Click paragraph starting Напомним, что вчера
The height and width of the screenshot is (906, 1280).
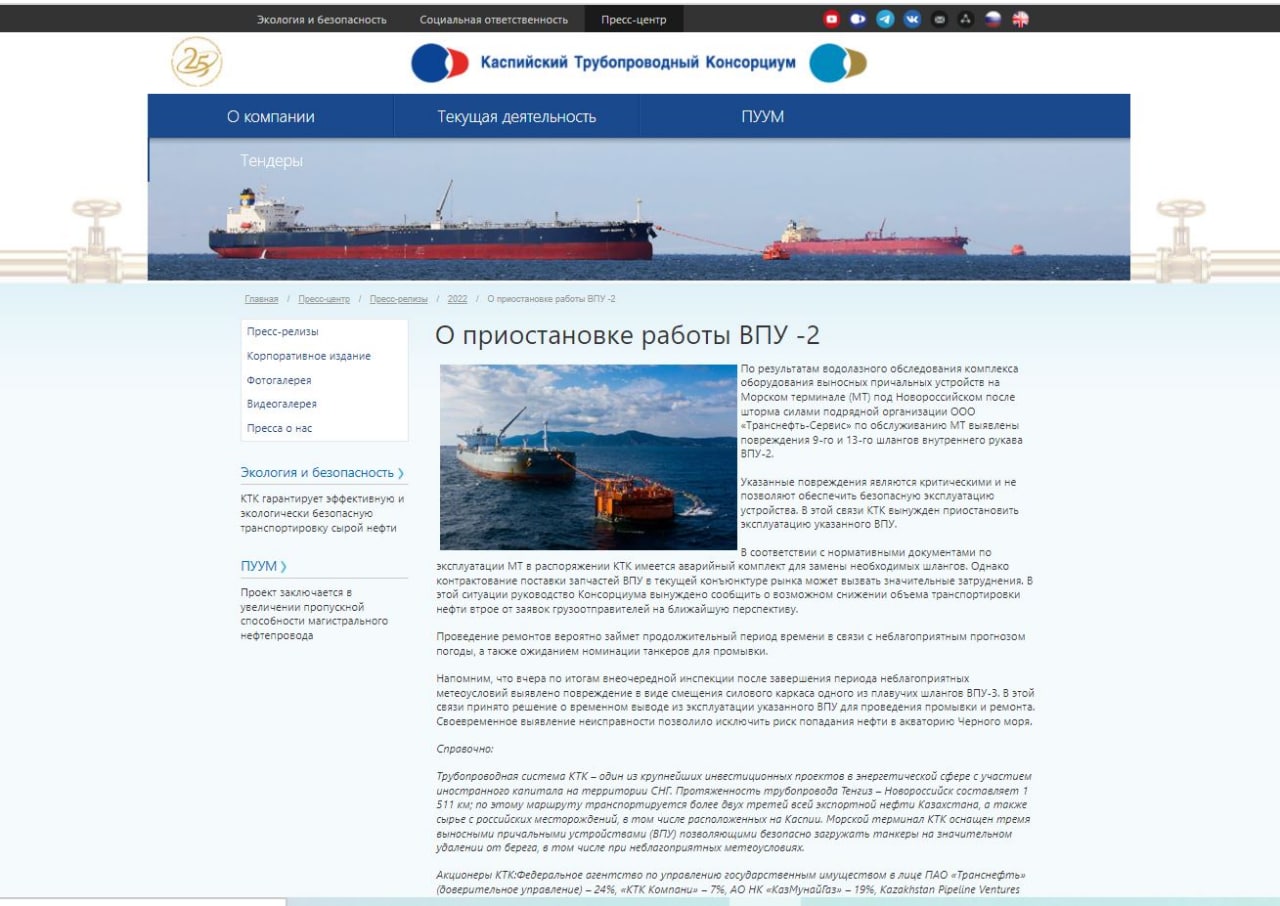tap(736, 700)
